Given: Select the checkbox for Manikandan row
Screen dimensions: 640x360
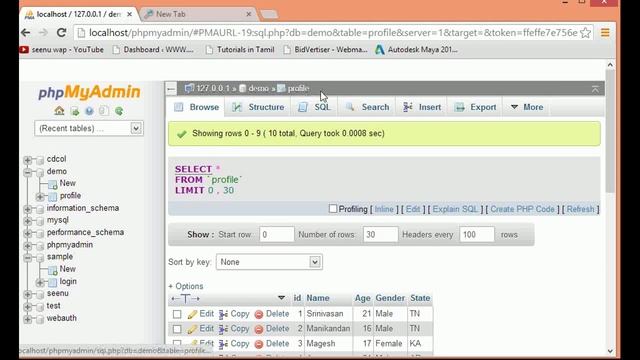Looking at the screenshot, I should [177, 329].
